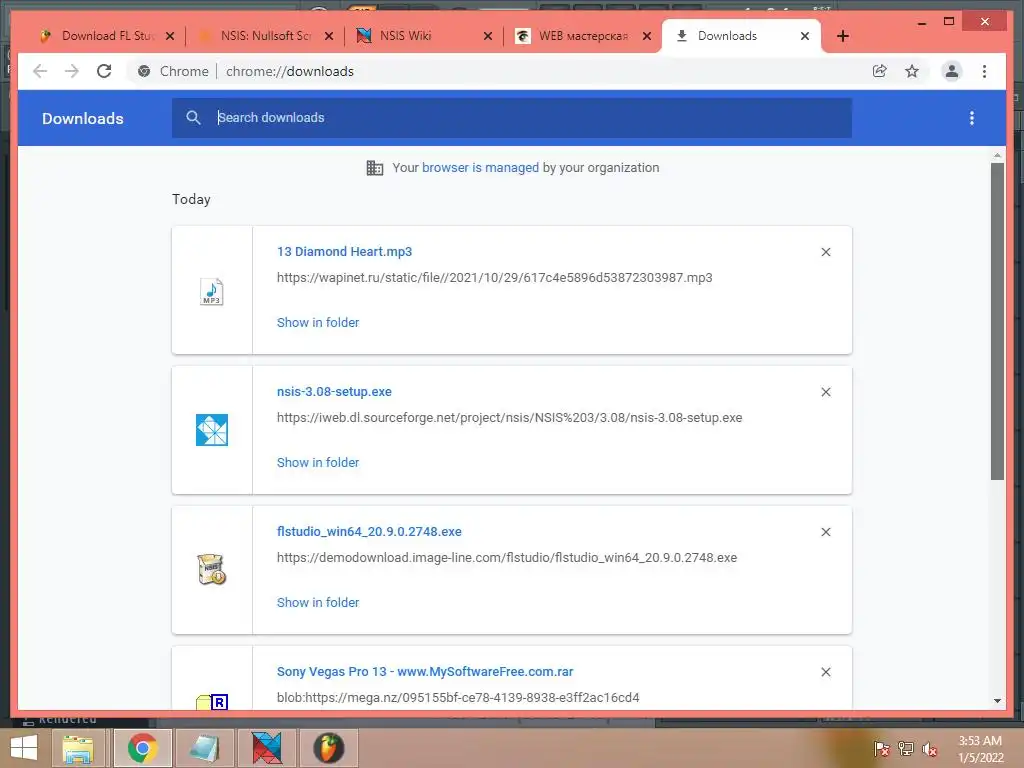Show nsis-3.08-setup.exe in folder
The image size is (1024, 768).
pyautogui.click(x=317, y=462)
